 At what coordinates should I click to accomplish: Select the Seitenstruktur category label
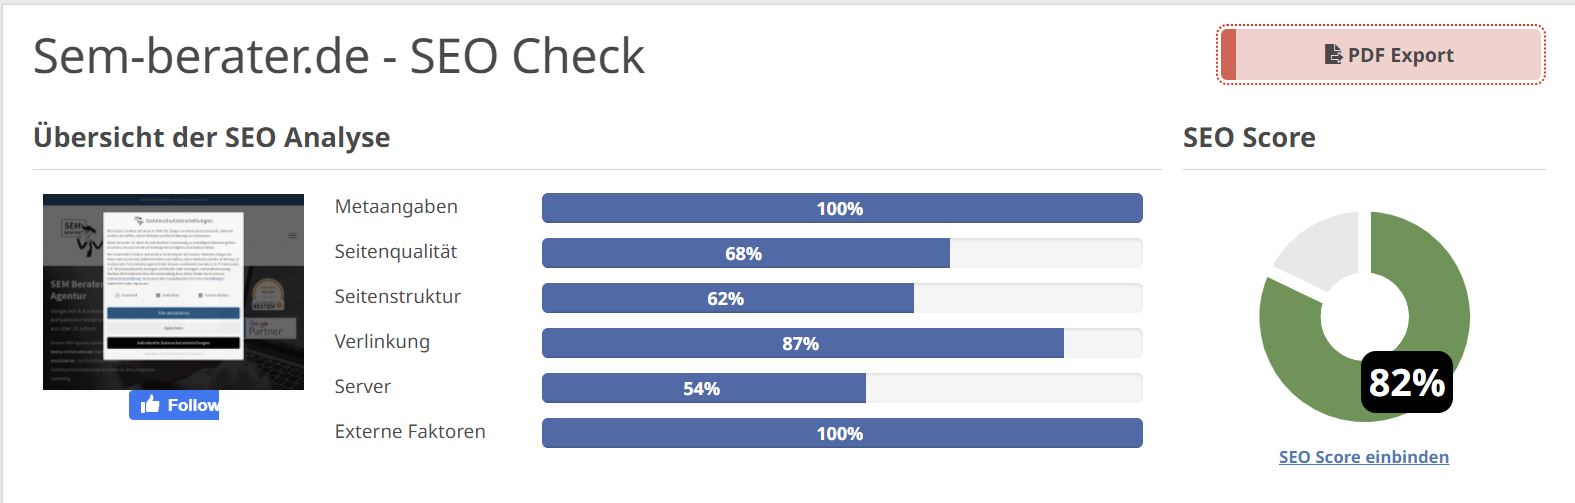[x=398, y=297]
